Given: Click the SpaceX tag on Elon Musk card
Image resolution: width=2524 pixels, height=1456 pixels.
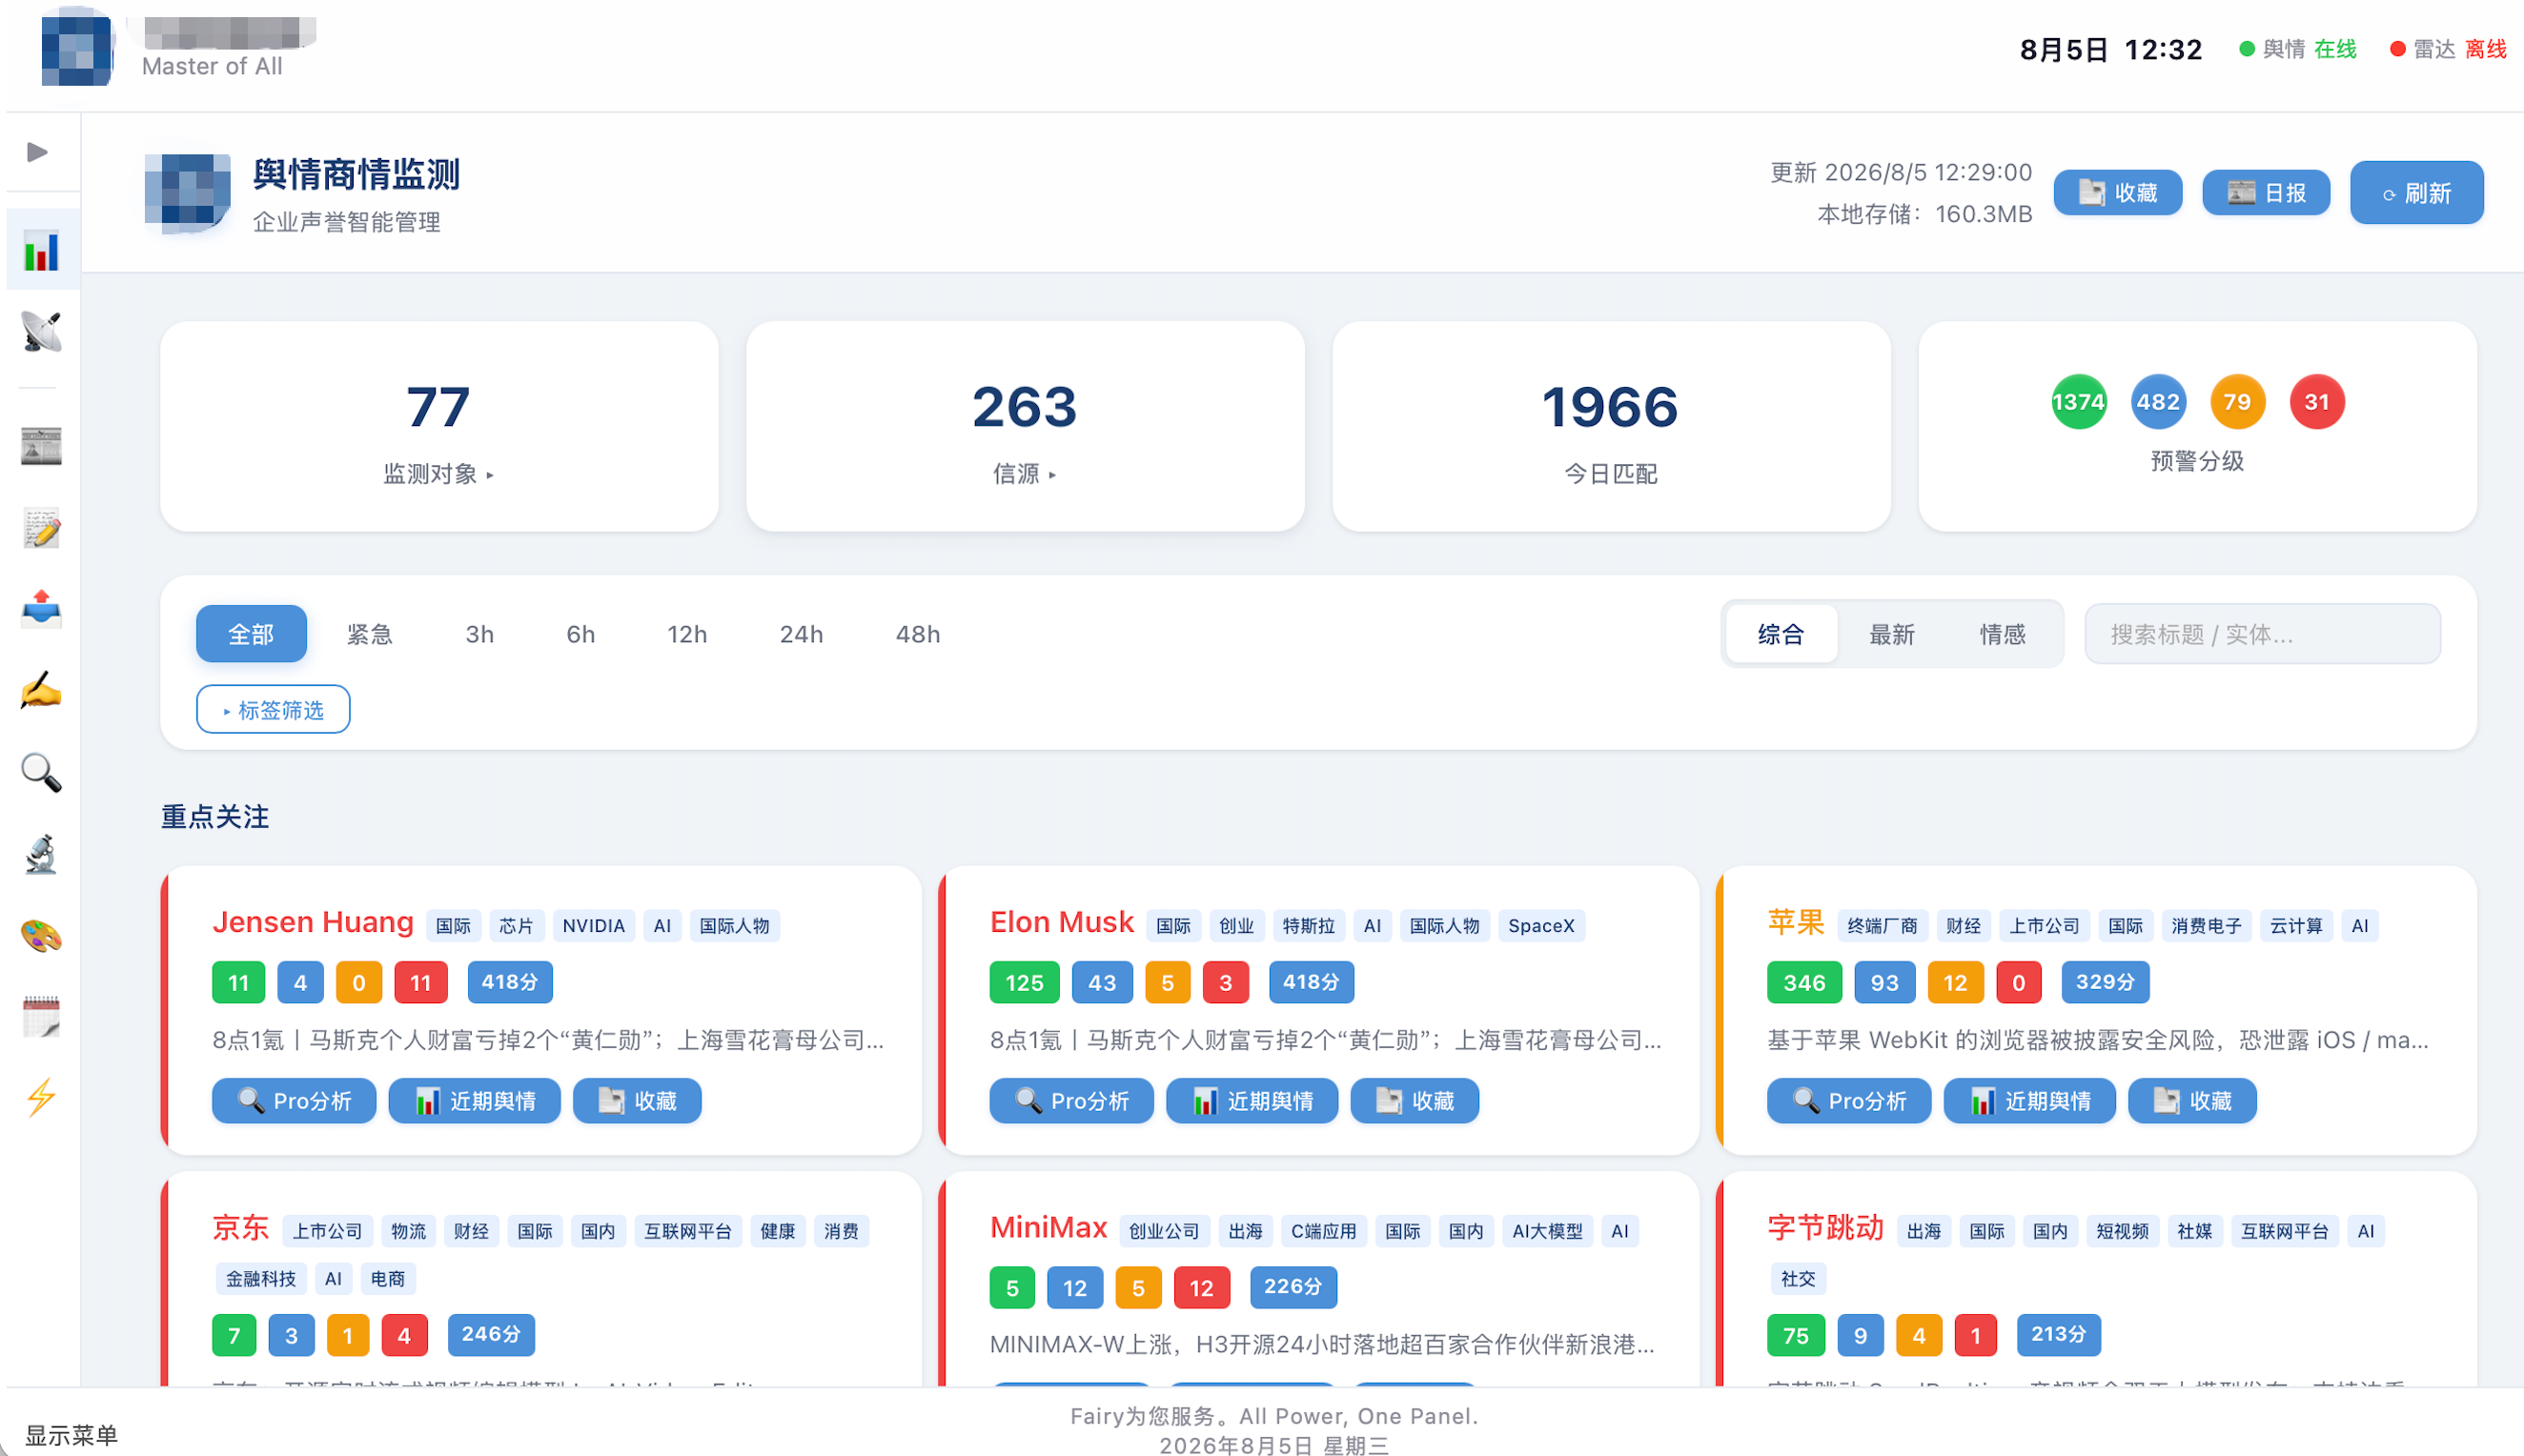Looking at the screenshot, I should [1541, 926].
